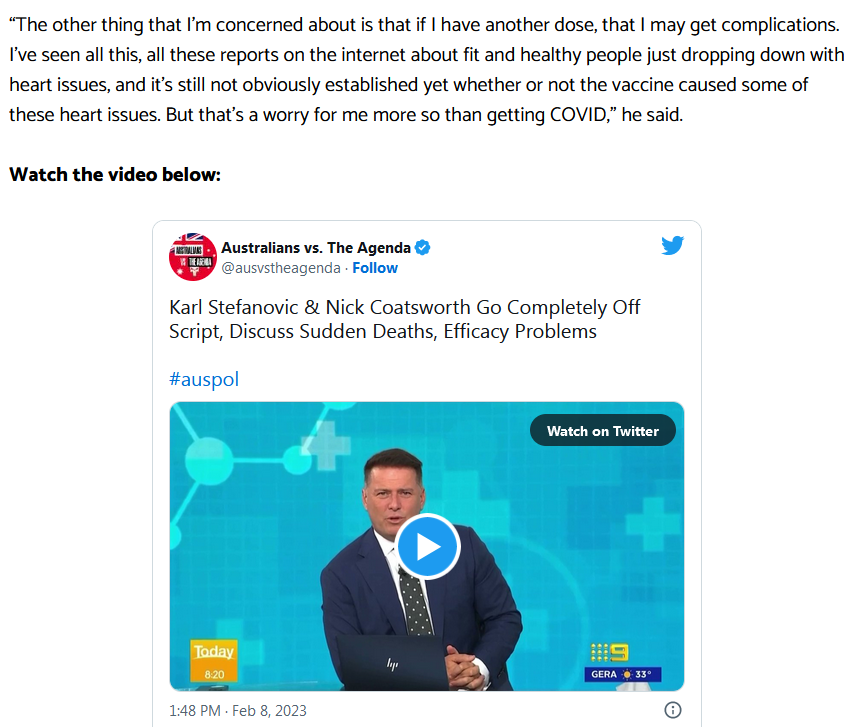Click the Channel 9 logo in video
The image size is (854, 727).
coord(609,652)
